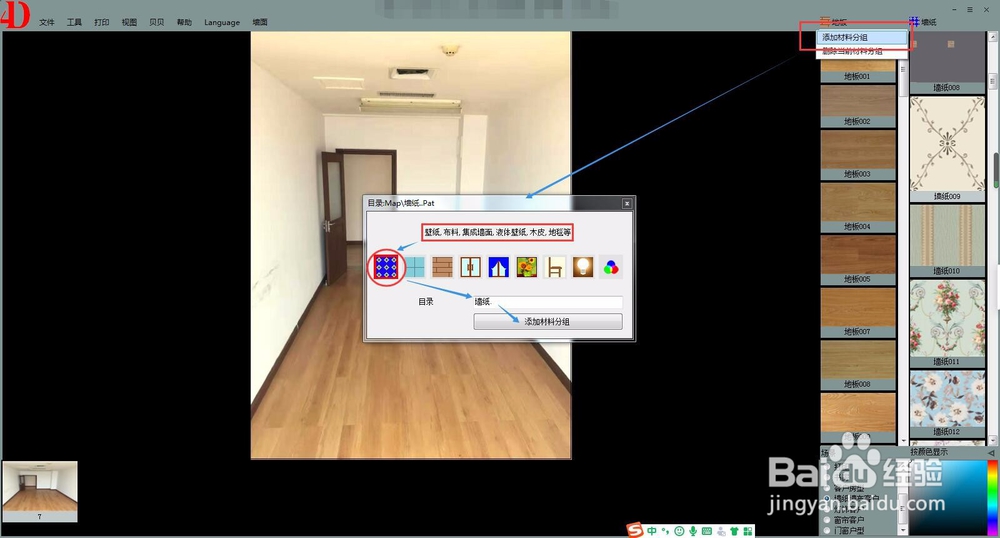Switch the punctuation mode icon in IME bar
This screenshot has width=1000, height=538.
click(x=665, y=530)
